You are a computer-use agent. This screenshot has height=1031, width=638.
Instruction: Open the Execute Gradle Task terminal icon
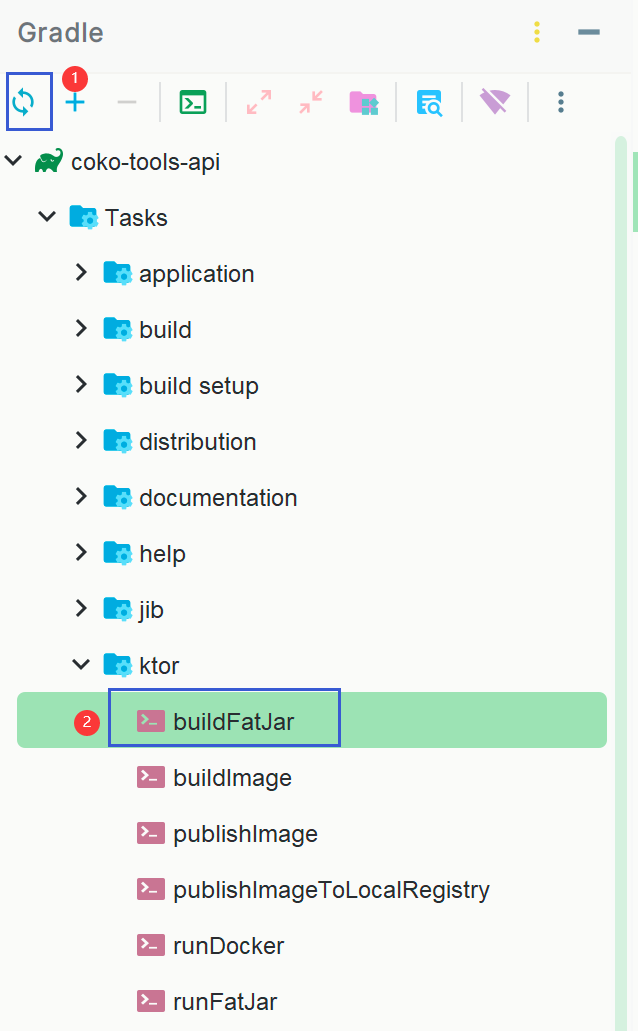(193, 102)
